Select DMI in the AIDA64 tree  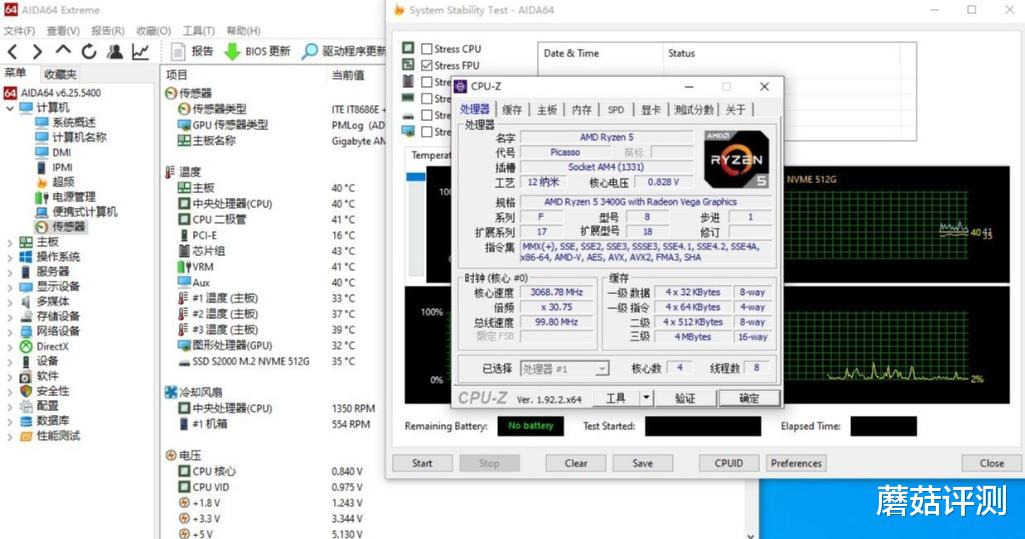click(x=62, y=152)
